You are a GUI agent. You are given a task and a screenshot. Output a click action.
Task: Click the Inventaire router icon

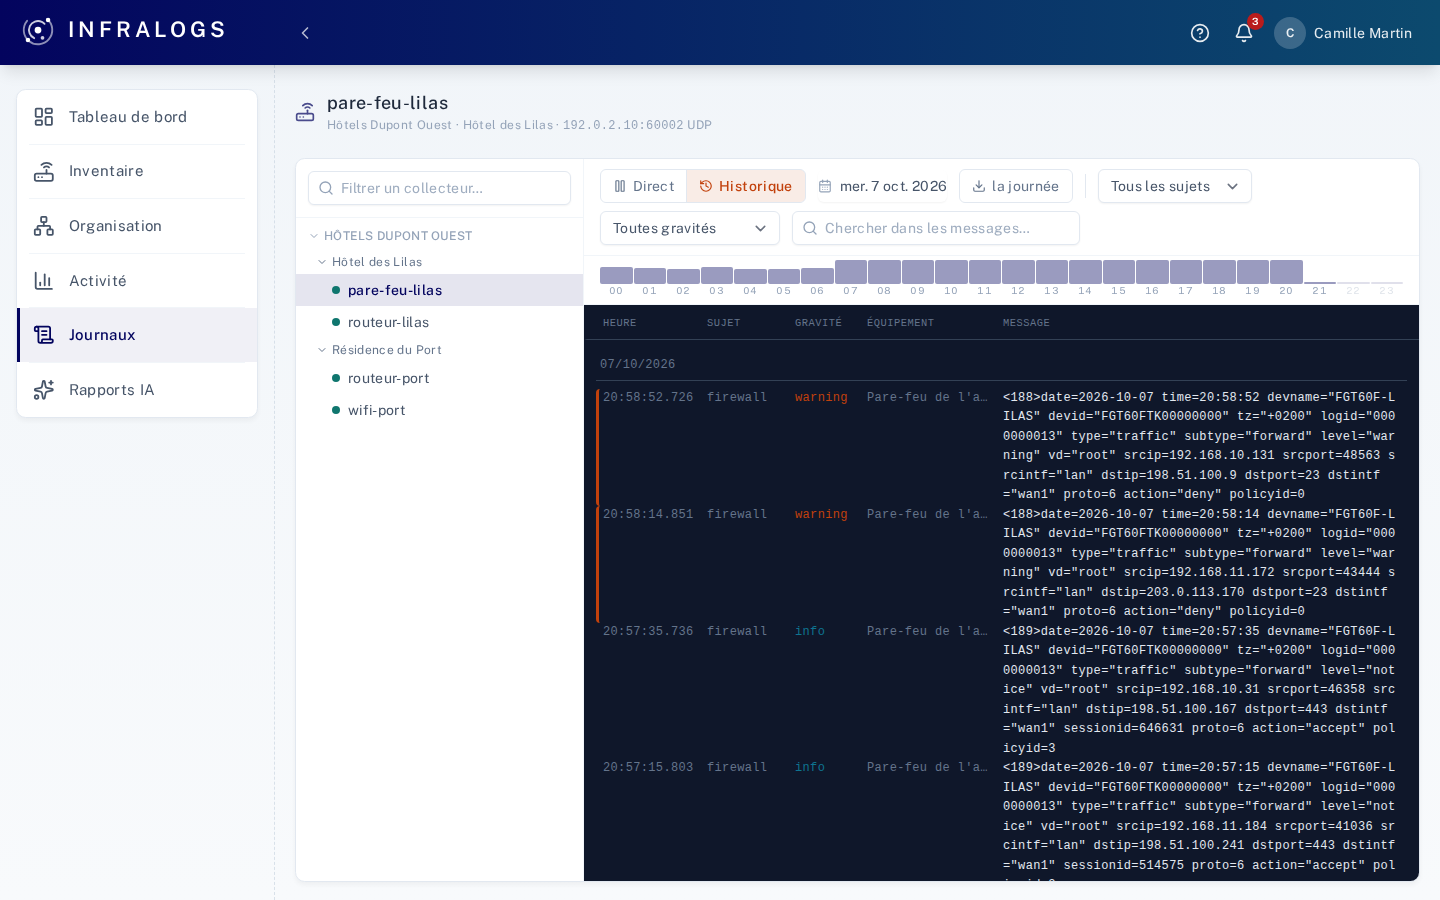pyautogui.click(x=44, y=172)
